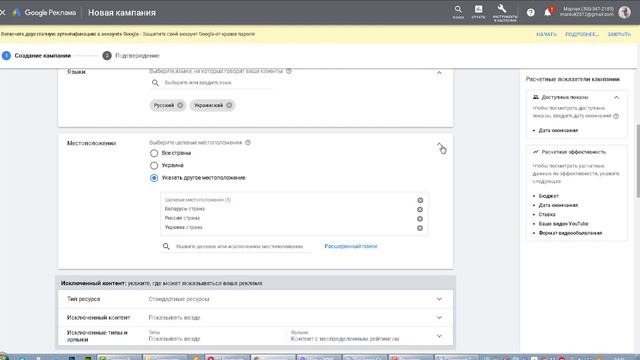Select Указать другое местоположение radio option

click(154, 178)
